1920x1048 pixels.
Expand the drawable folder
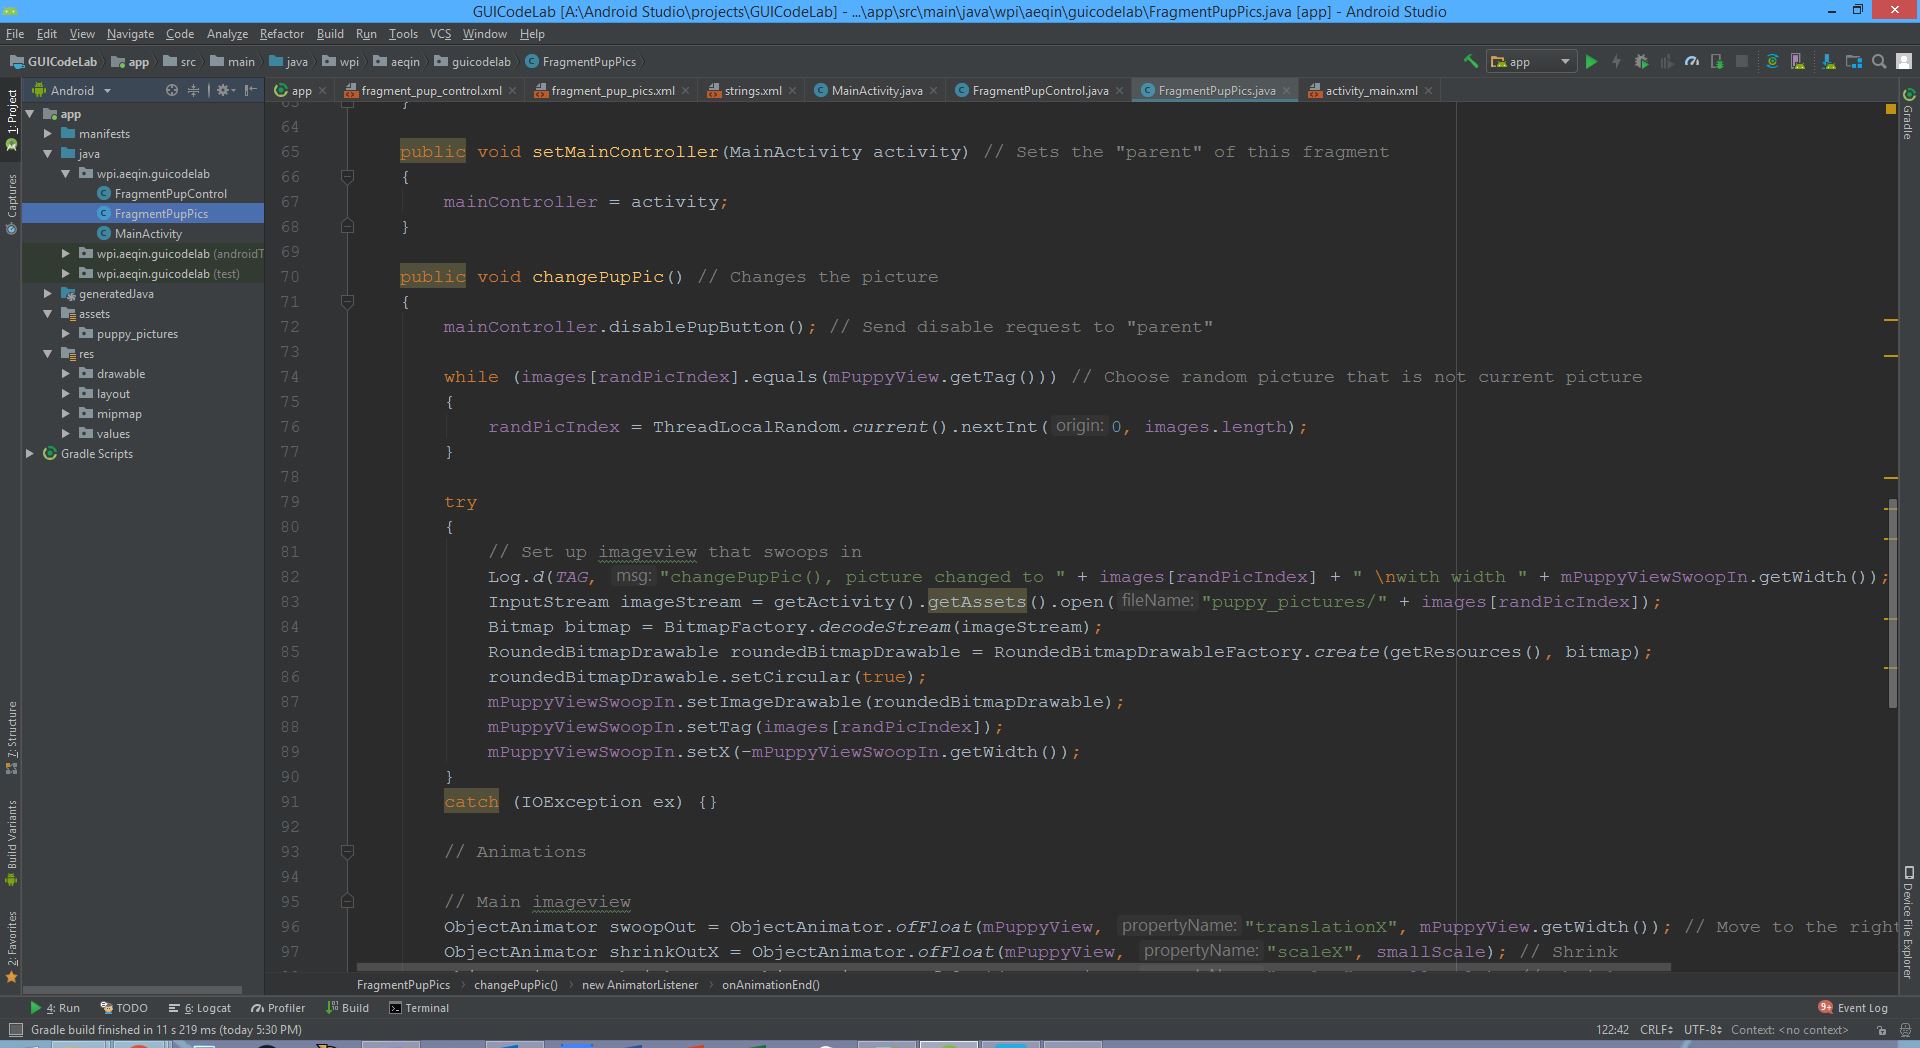(x=66, y=373)
